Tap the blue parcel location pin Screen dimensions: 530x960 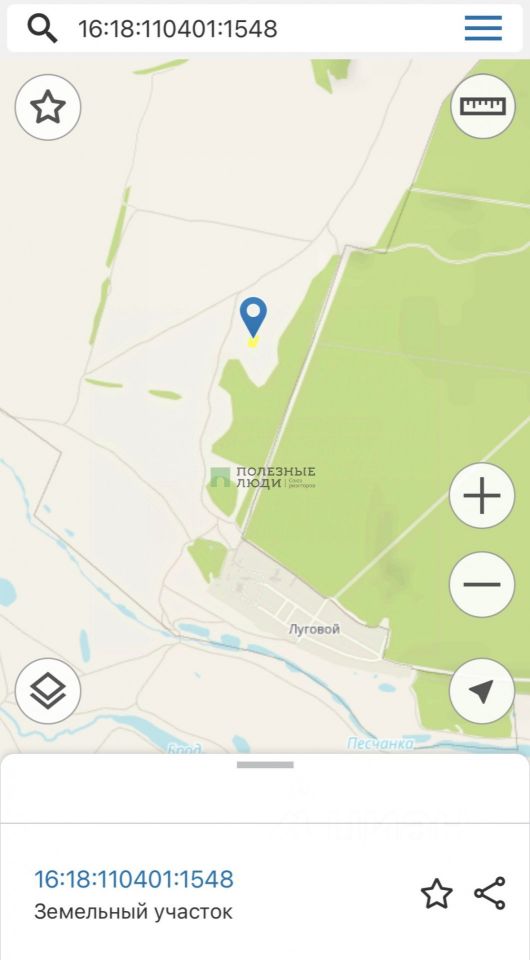pos(253,317)
